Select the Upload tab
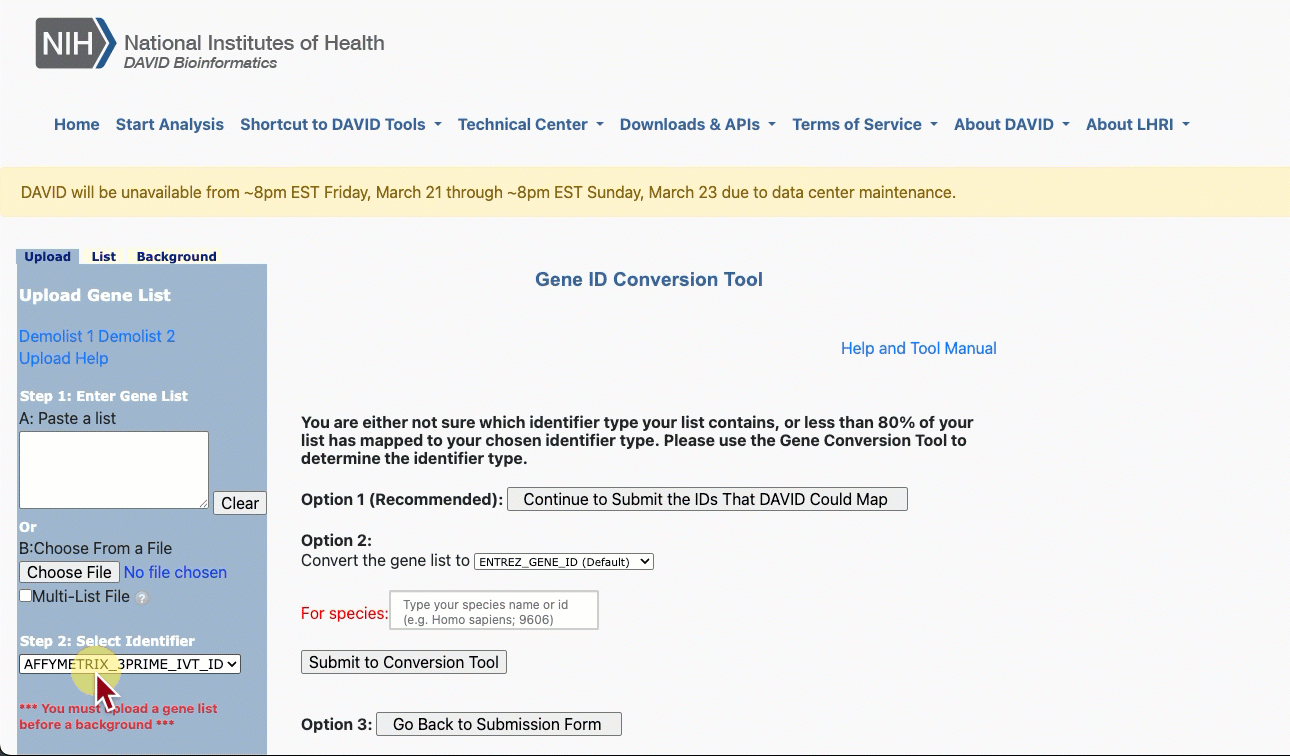 point(47,257)
